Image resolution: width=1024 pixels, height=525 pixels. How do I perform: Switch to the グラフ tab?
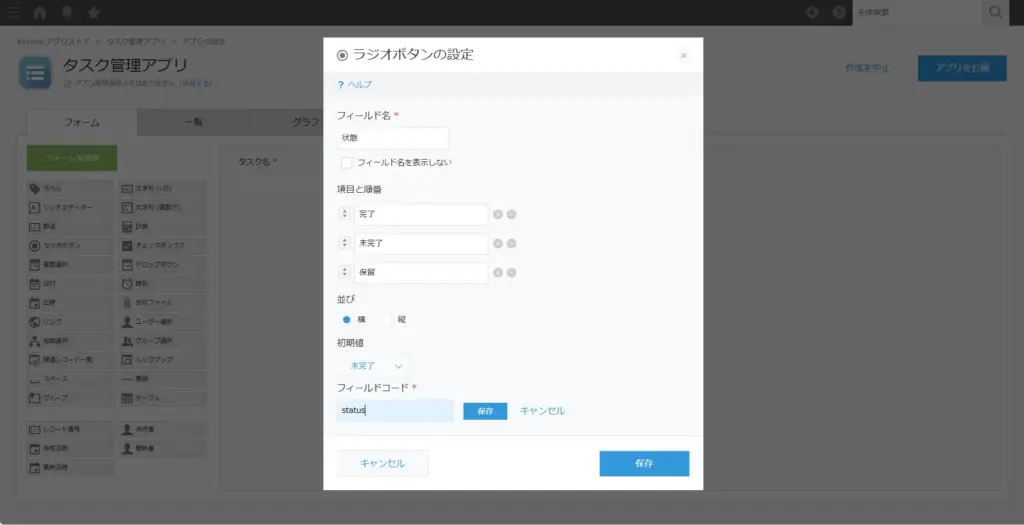click(x=305, y=122)
